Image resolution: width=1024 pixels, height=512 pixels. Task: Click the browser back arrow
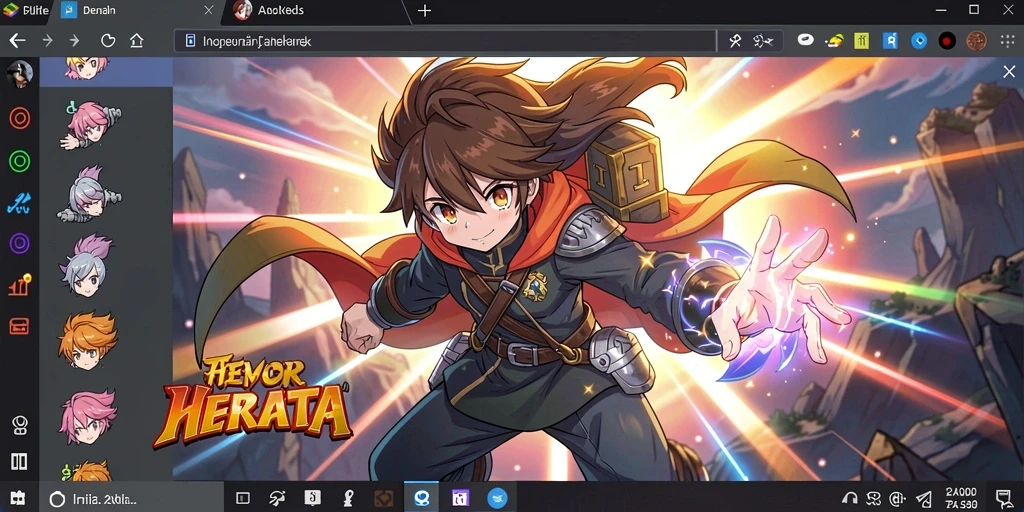tap(17, 40)
